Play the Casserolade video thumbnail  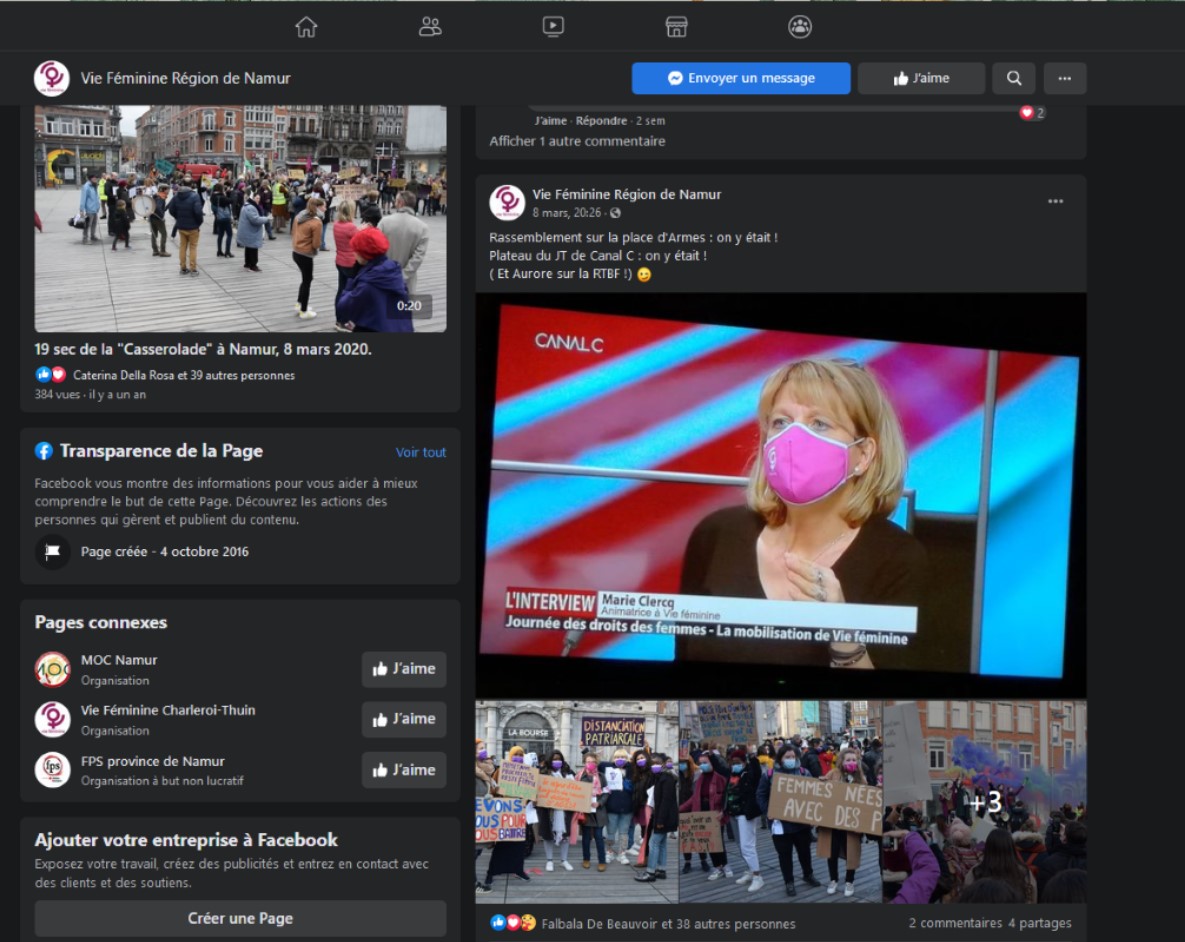[x=240, y=218]
